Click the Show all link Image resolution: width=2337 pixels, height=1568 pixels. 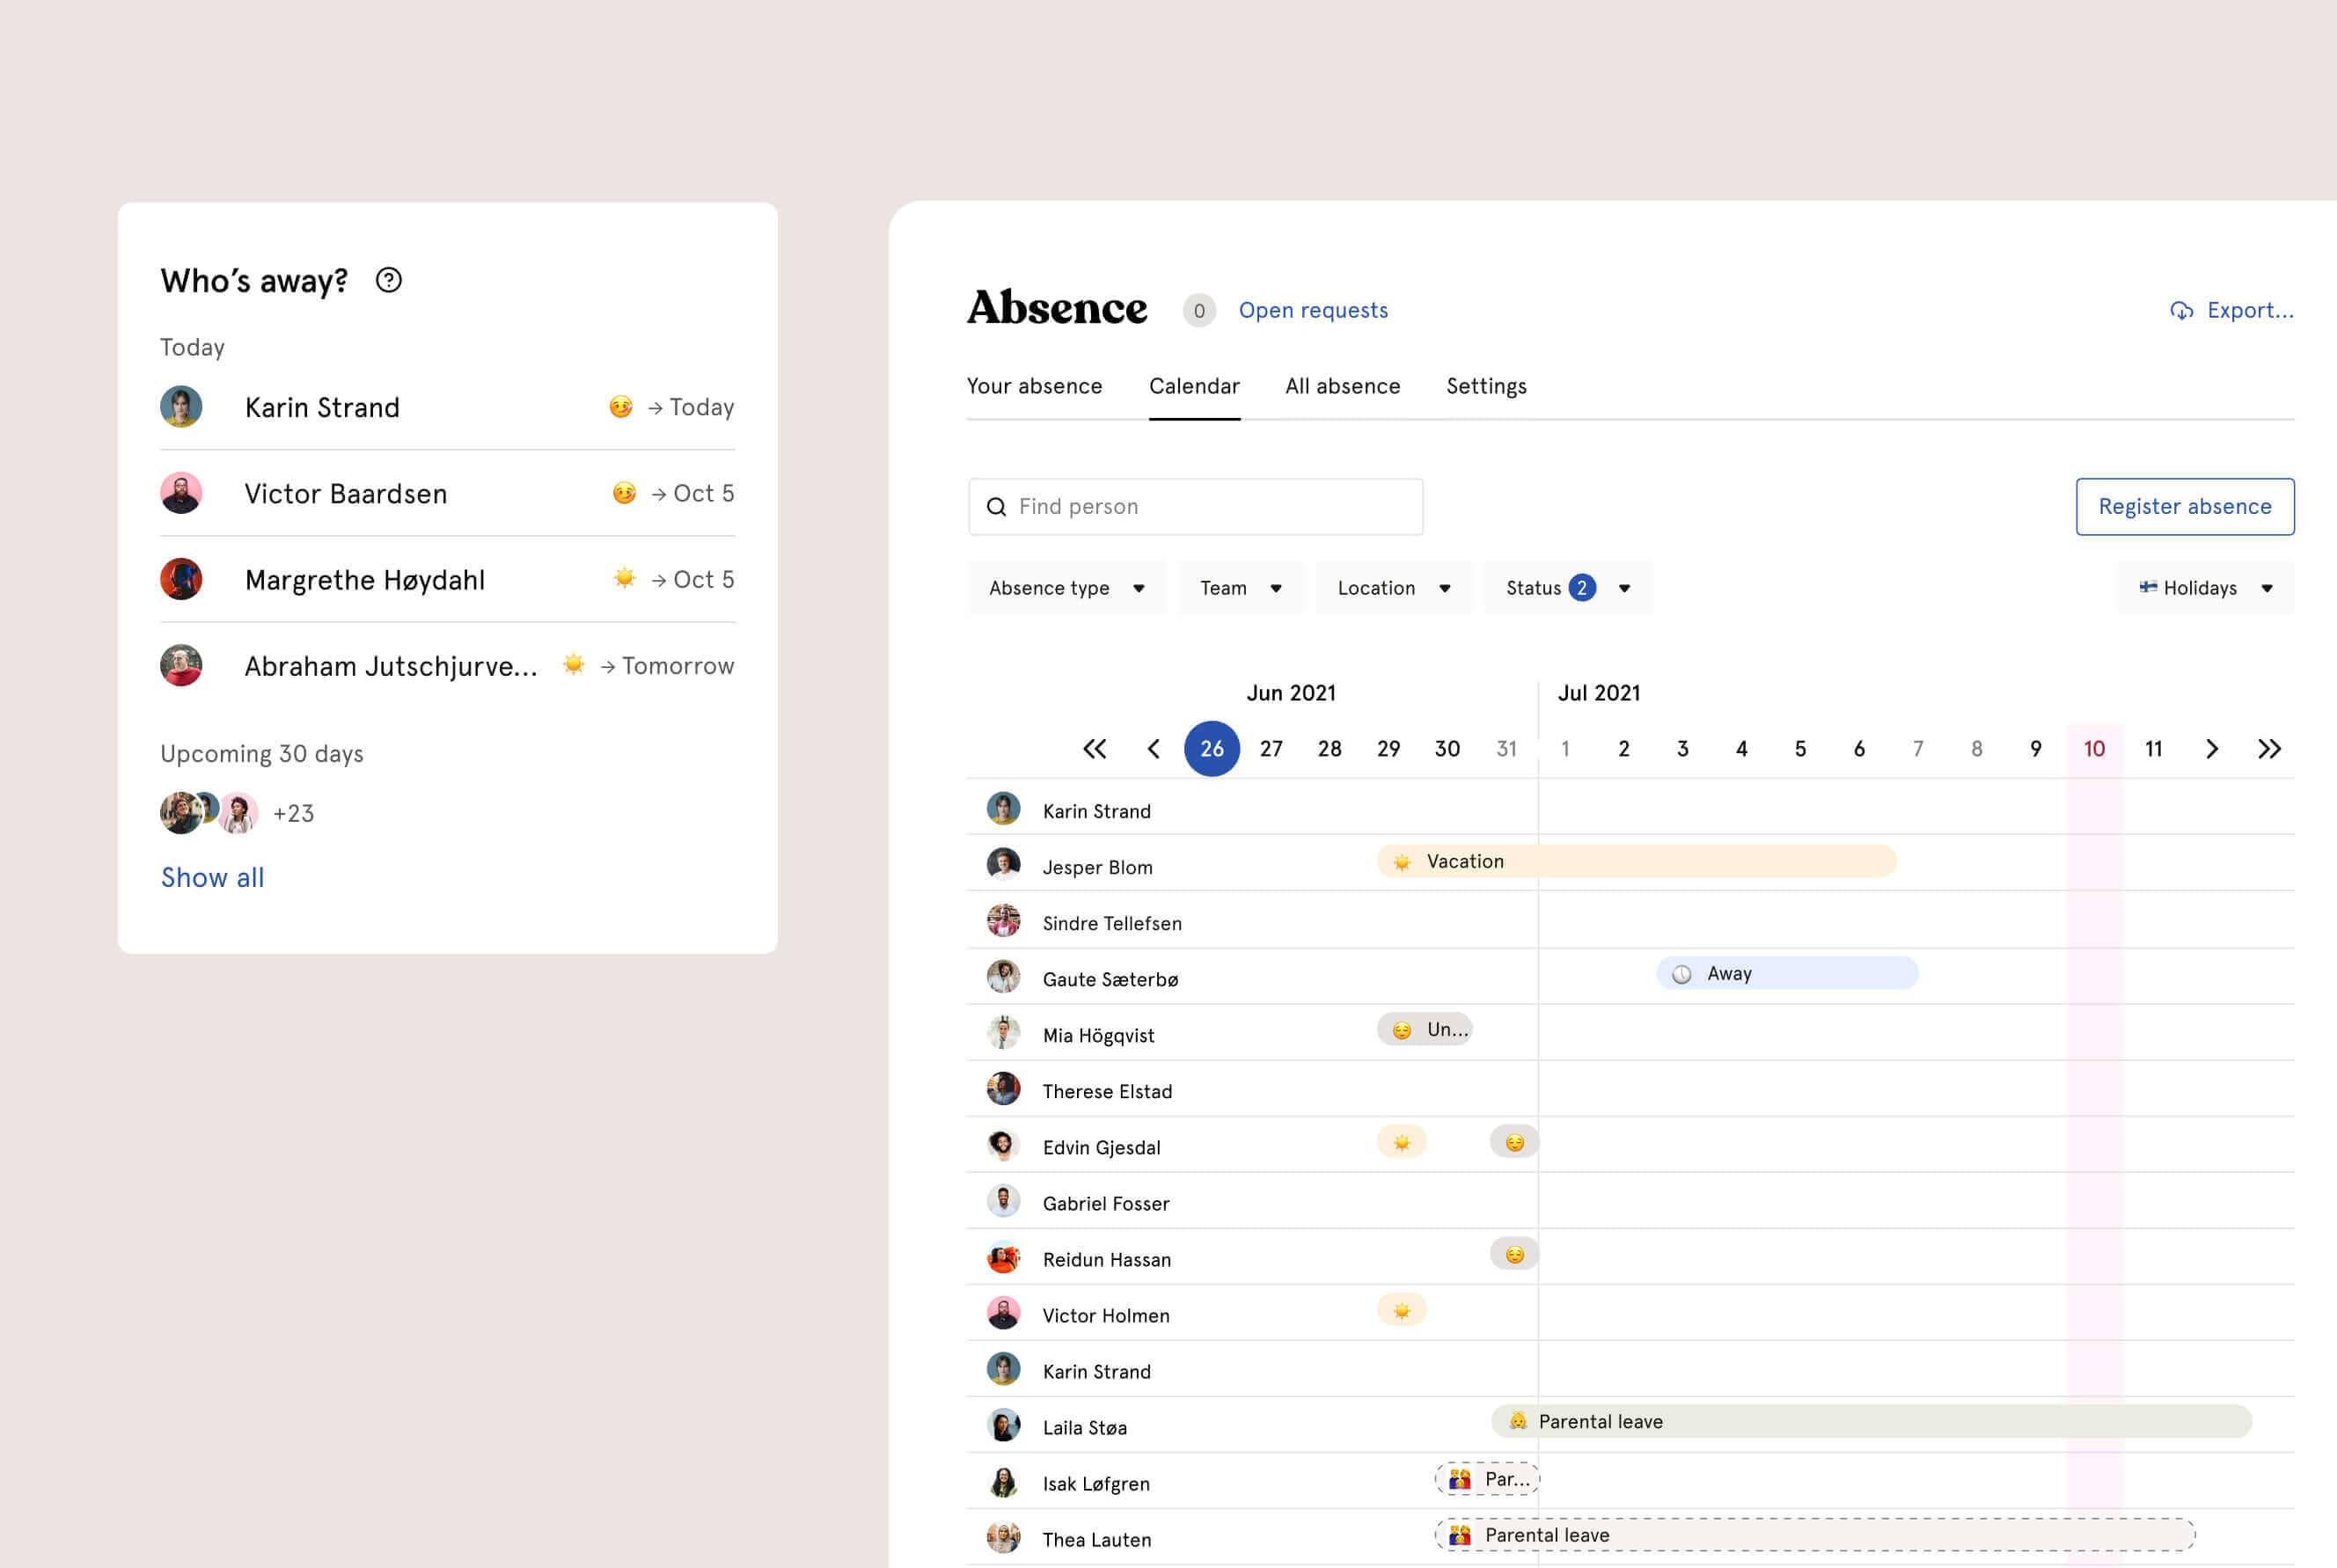point(212,877)
